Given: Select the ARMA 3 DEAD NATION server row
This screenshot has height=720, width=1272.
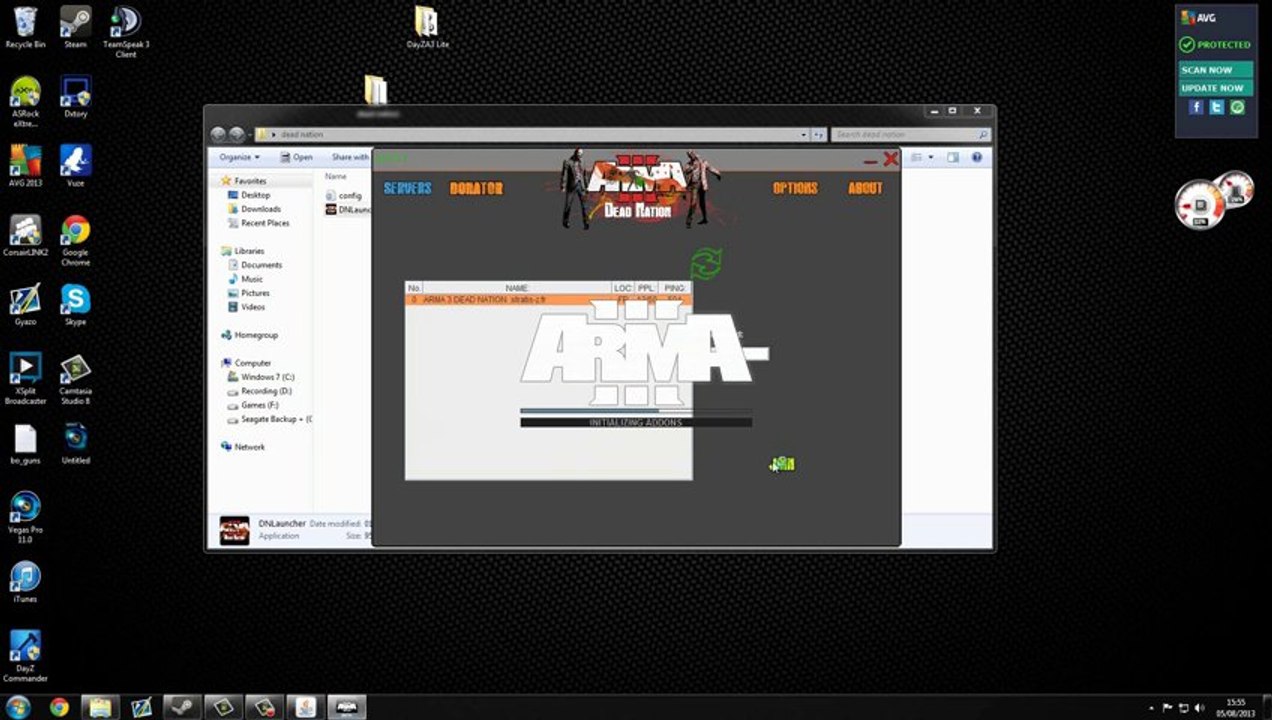Looking at the screenshot, I should [548, 299].
